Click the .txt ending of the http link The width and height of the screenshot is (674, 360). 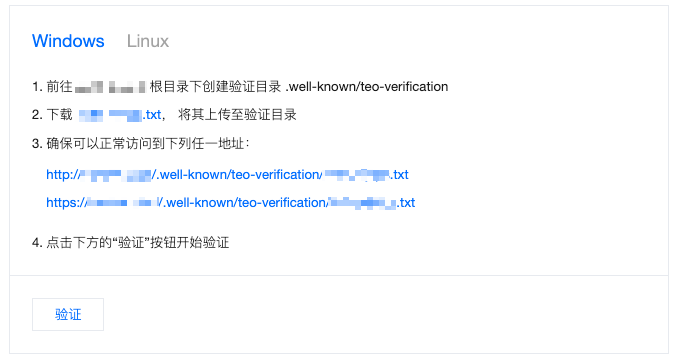click(x=399, y=174)
